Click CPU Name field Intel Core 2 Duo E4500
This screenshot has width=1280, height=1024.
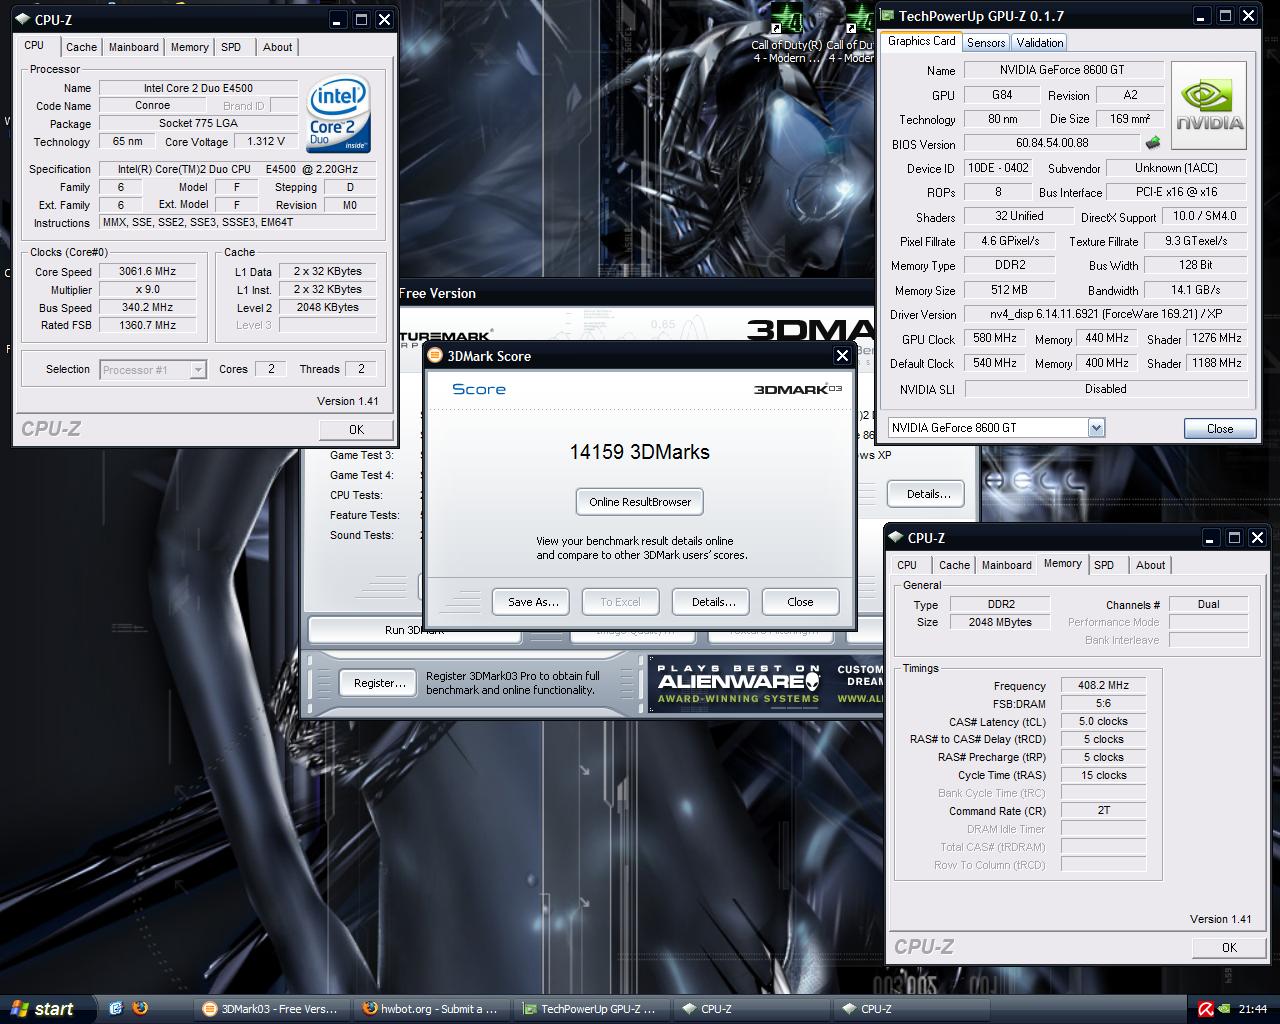[x=196, y=88]
